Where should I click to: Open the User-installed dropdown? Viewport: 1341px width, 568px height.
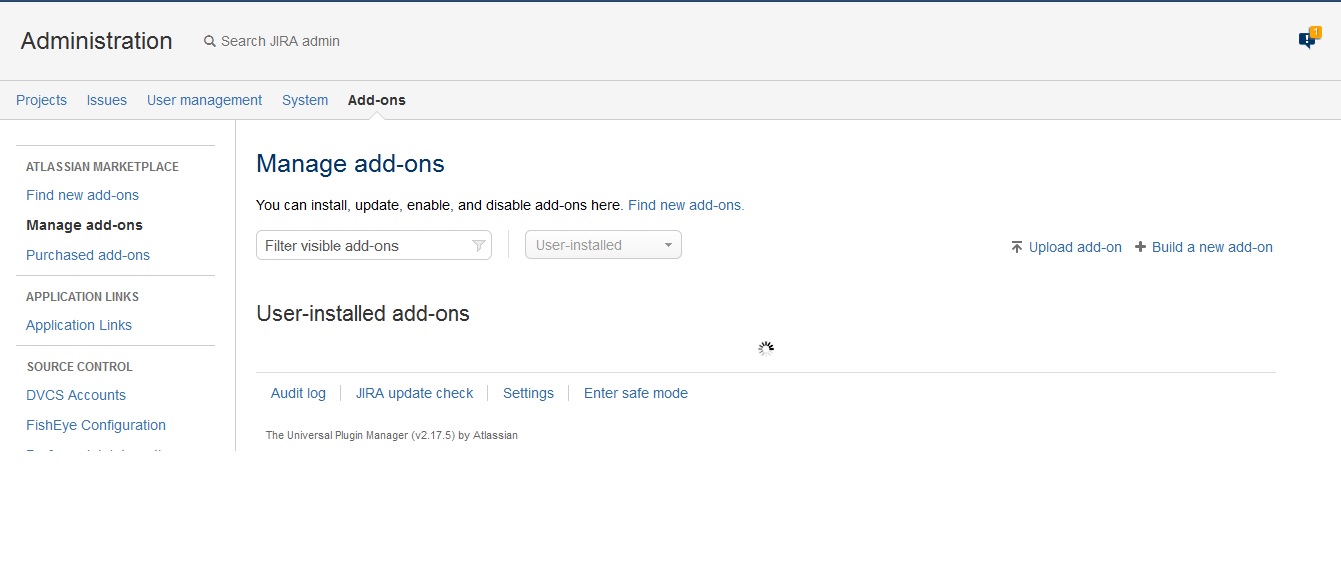[x=603, y=245]
